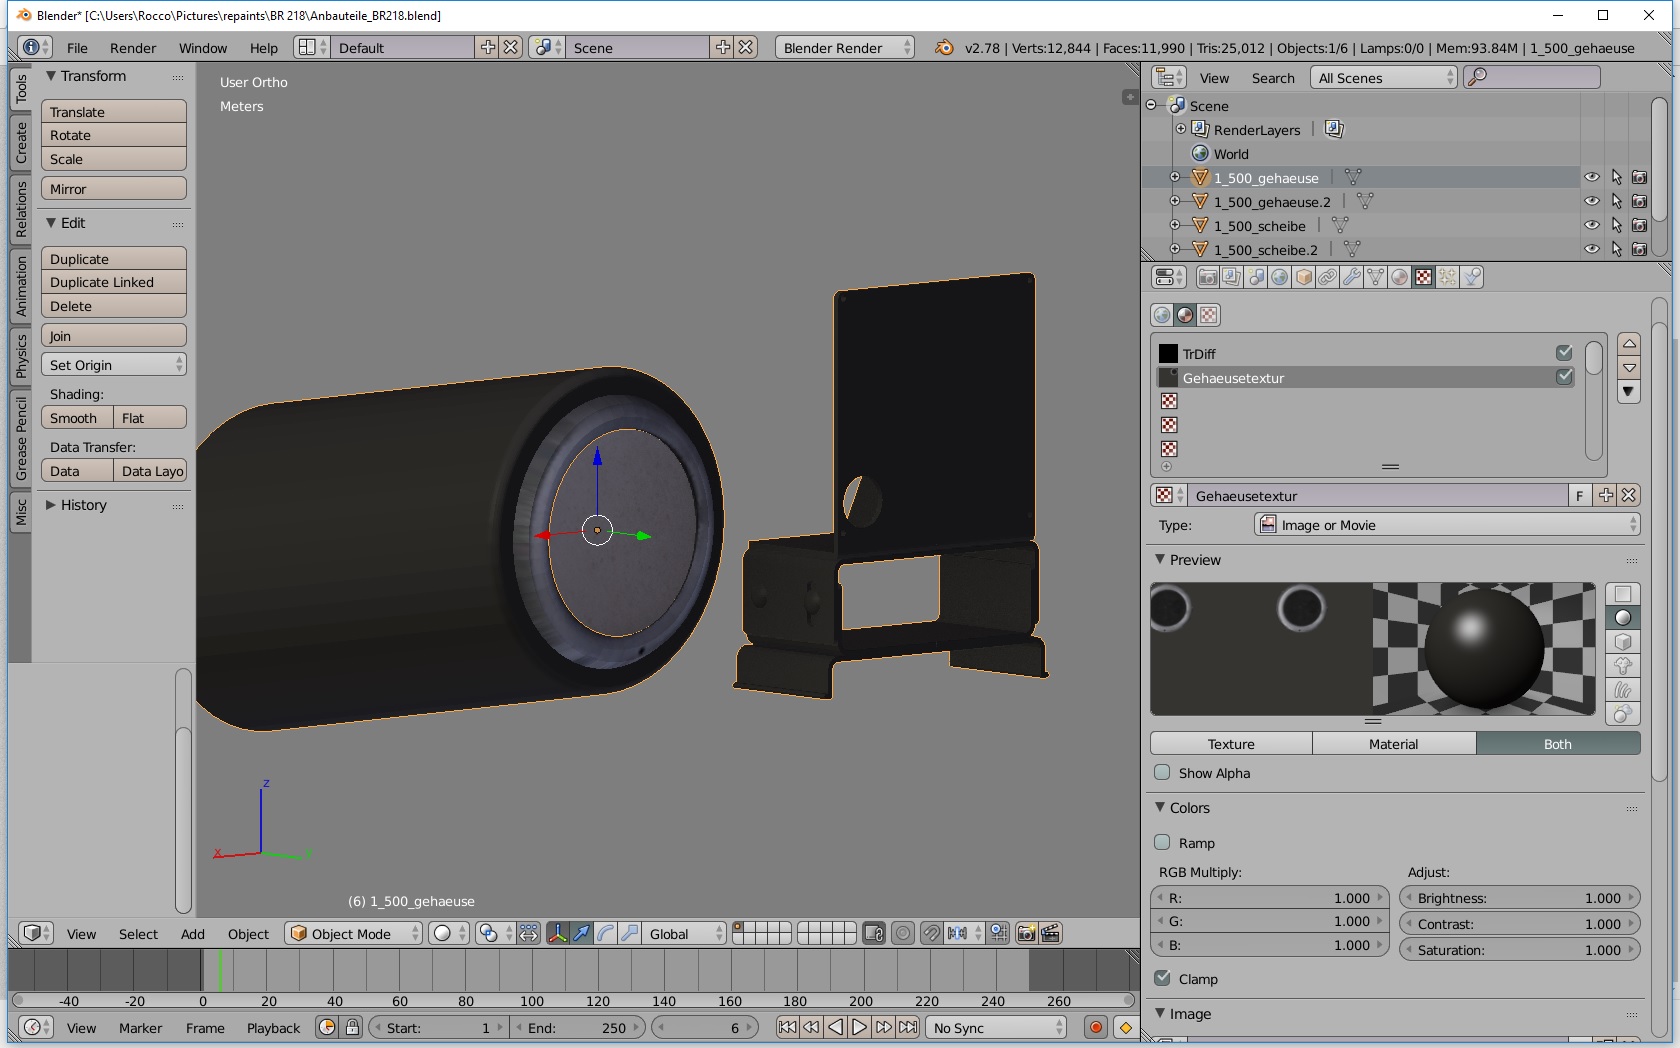
Task: Click the Duplicate Linked button
Action: 114,283
